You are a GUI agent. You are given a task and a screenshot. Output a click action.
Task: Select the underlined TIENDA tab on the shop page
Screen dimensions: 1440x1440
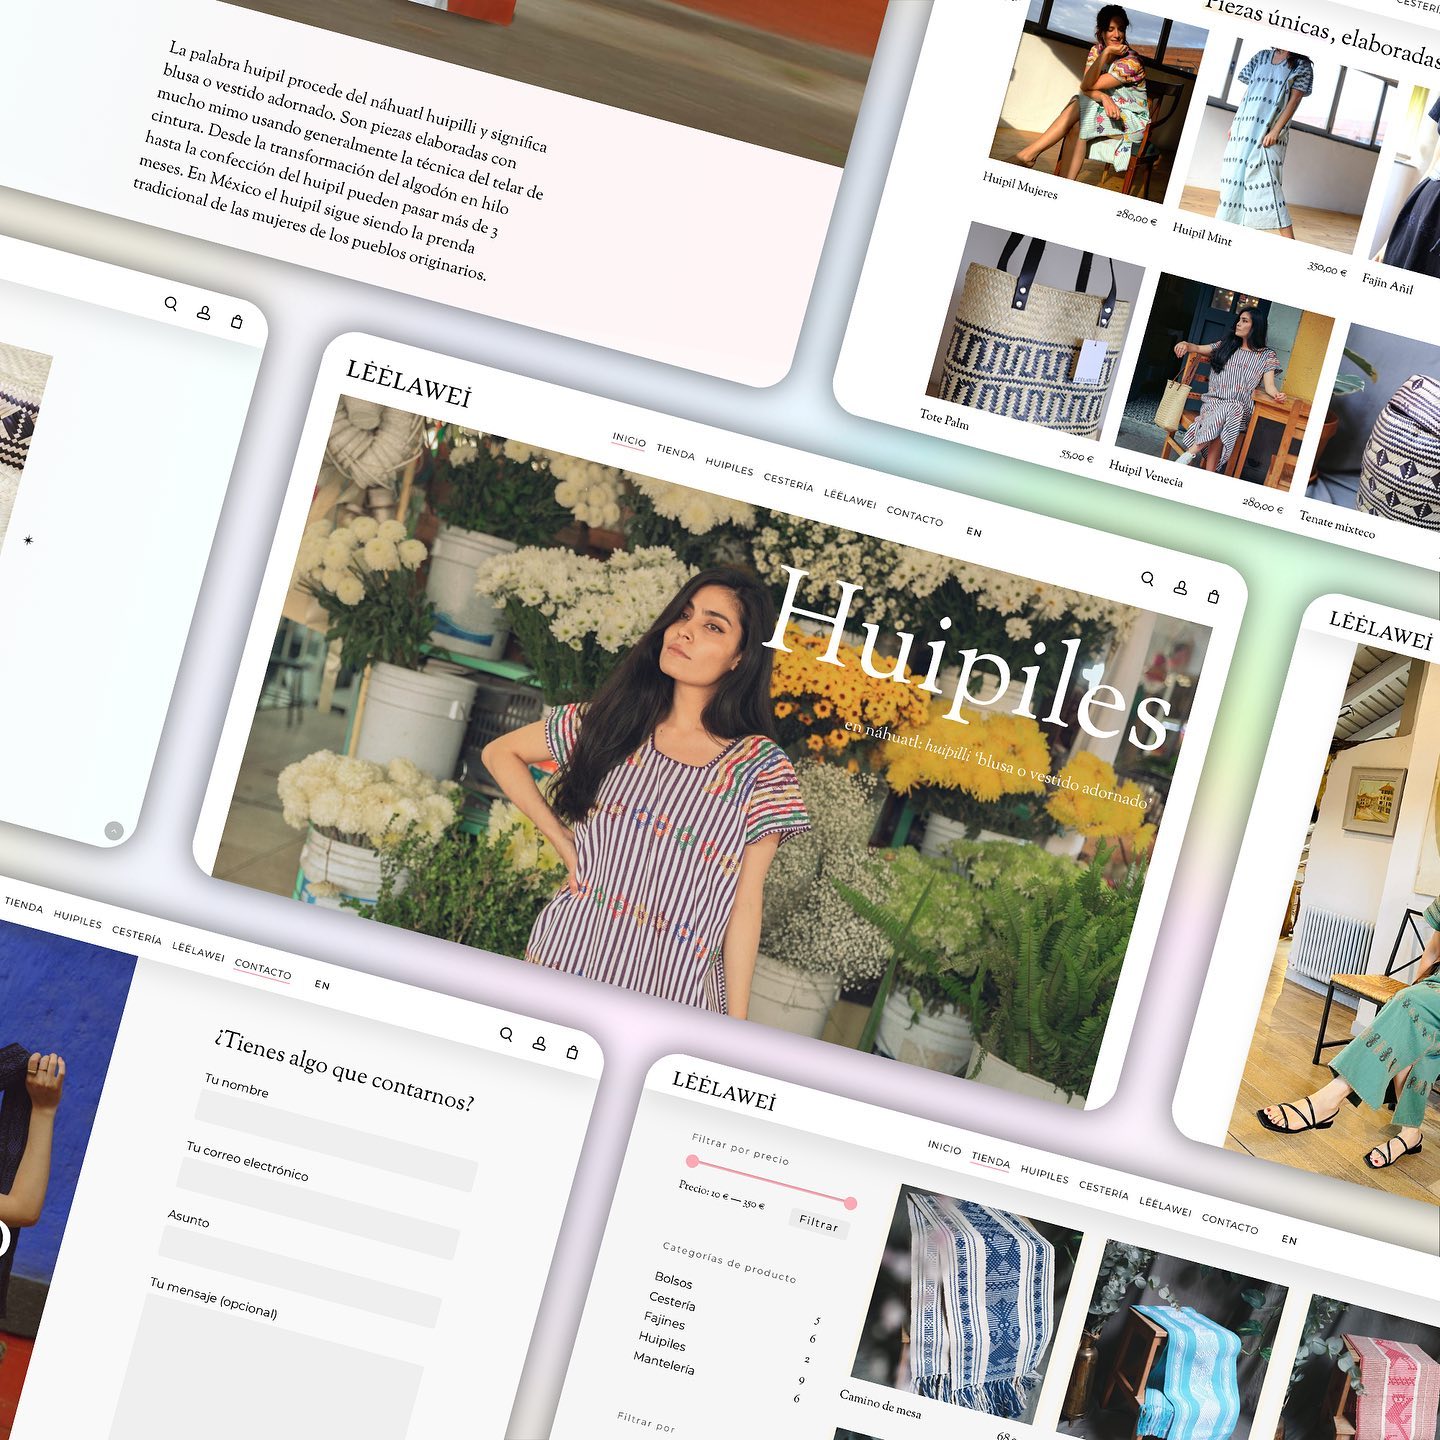pyautogui.click(x=990, y=1160)
